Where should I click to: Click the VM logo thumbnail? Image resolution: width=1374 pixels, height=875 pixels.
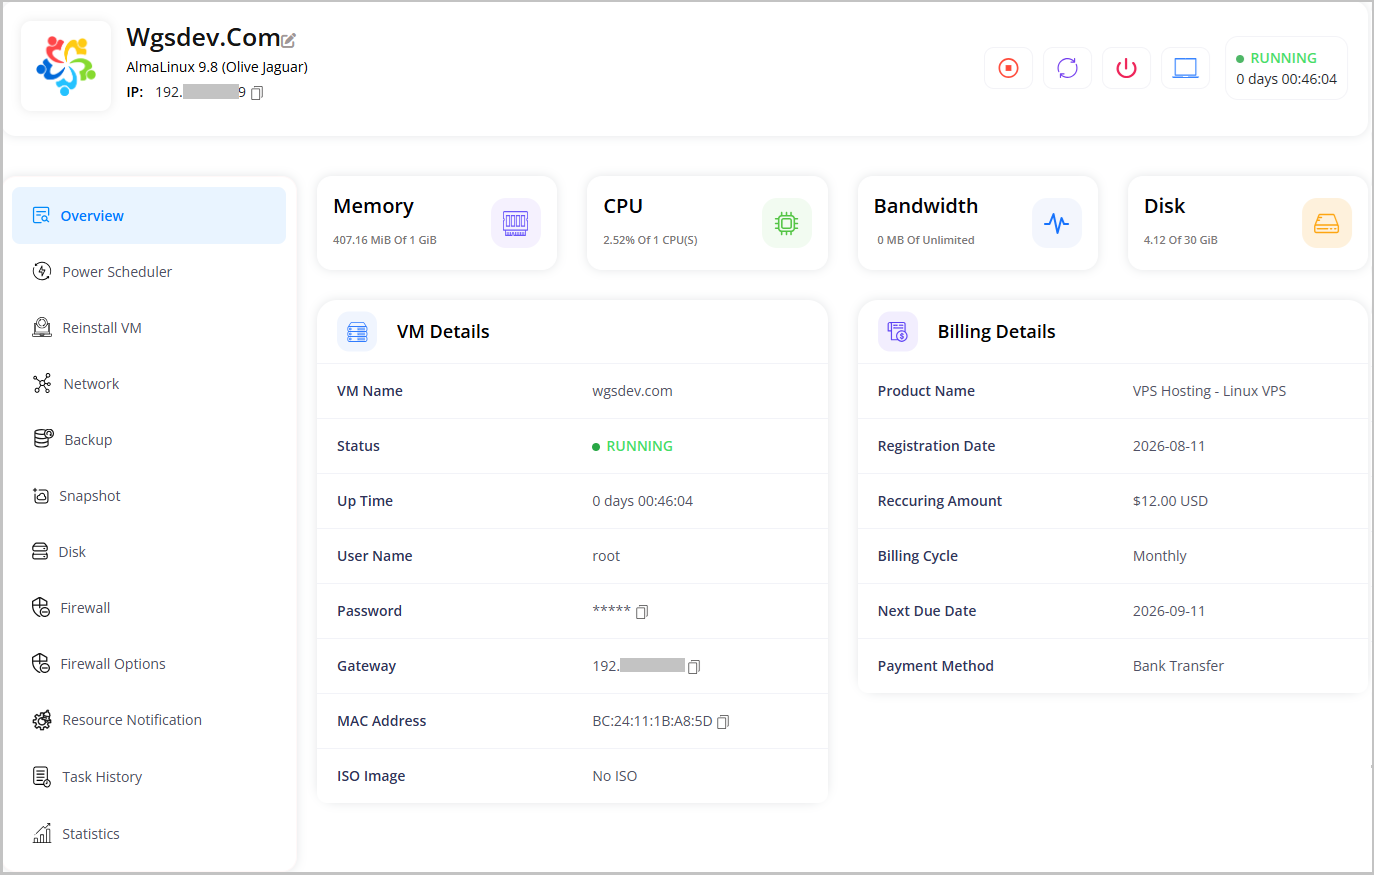coord(66,66)
